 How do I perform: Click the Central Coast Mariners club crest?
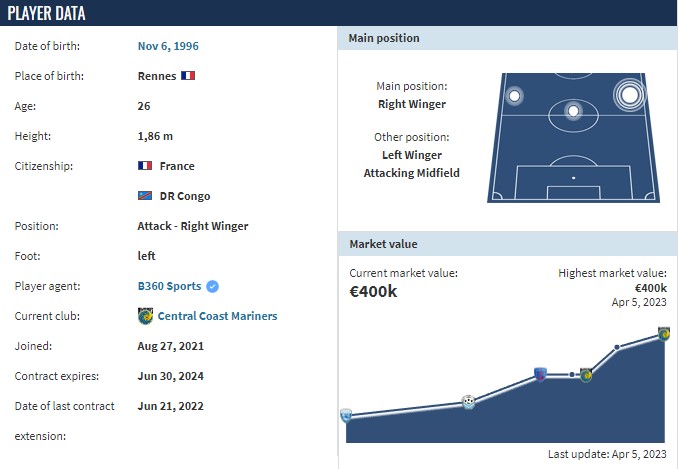click(x=145, y=316)
